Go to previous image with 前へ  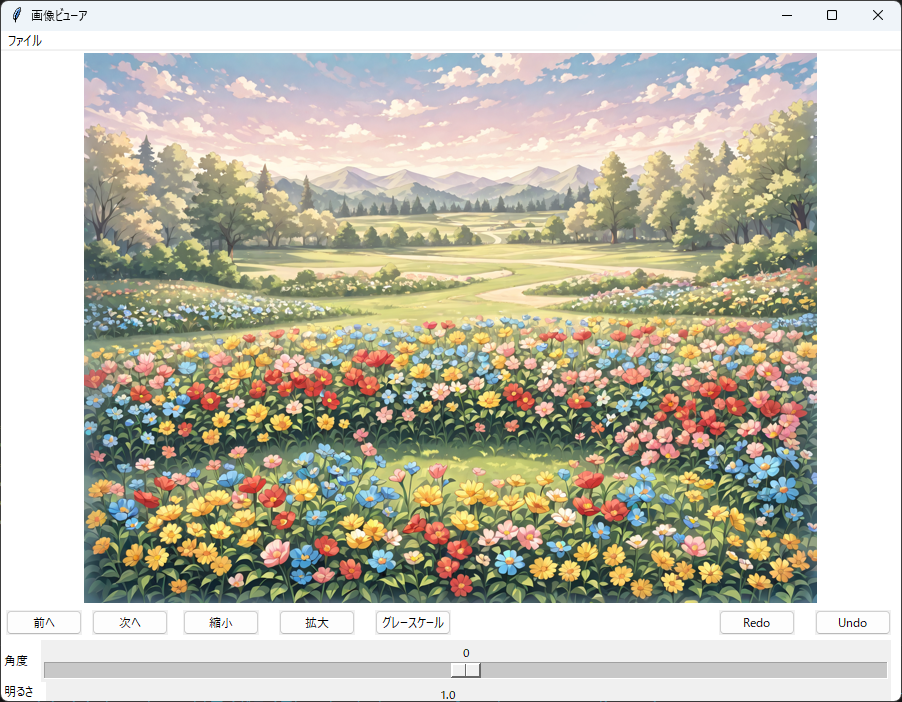point(43,622)
